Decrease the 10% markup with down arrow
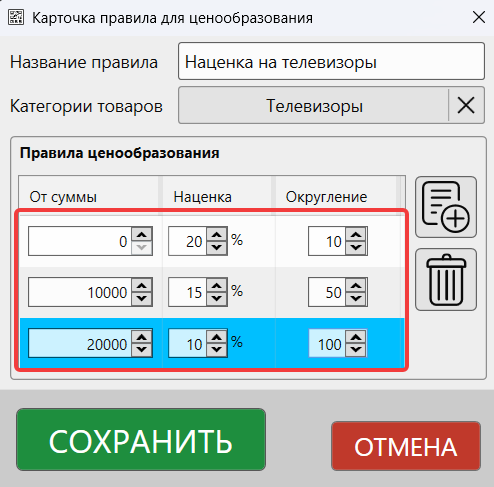 pyautogui.click(x=217, y=350)
